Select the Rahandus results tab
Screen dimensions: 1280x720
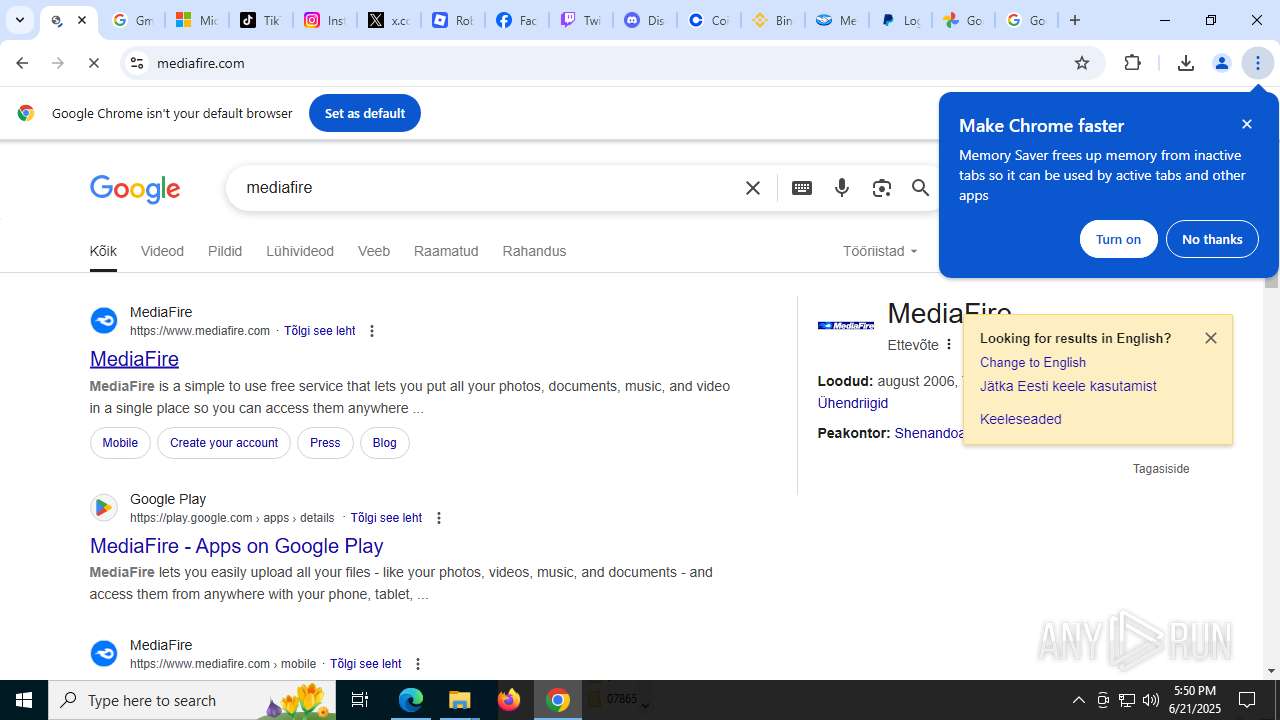pyautogui.click(x=534, y=251)
